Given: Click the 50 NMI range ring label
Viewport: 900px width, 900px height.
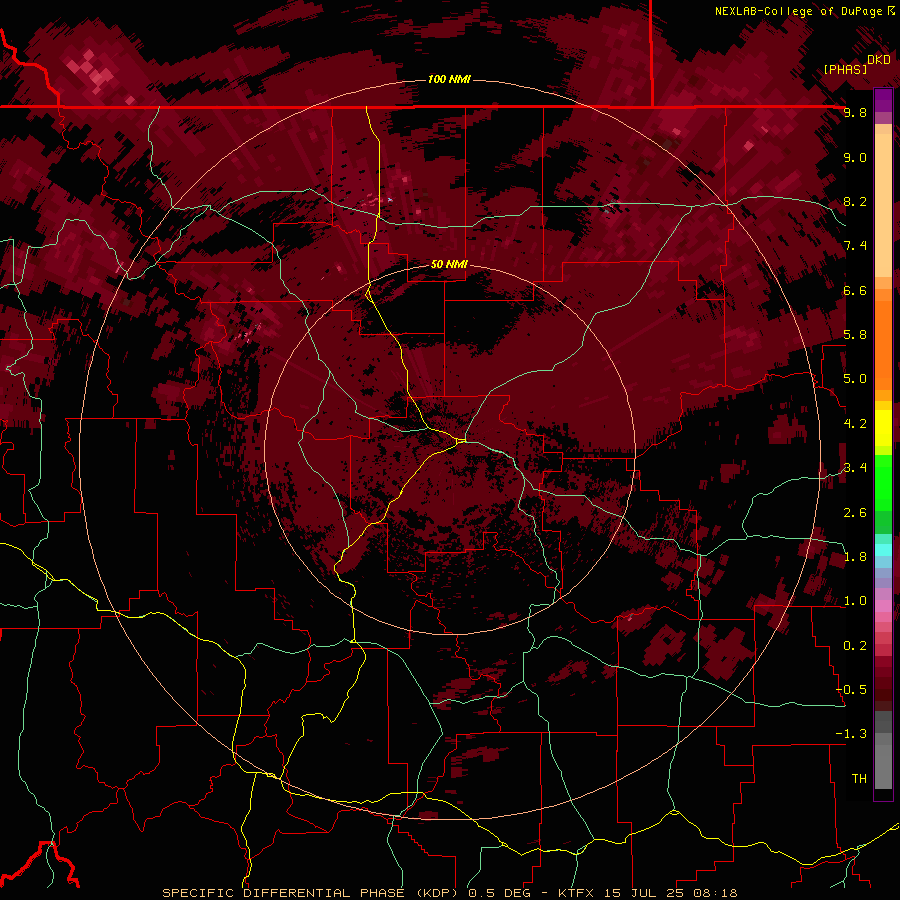Looking at the screenshot, I should (x=449, y=264).
